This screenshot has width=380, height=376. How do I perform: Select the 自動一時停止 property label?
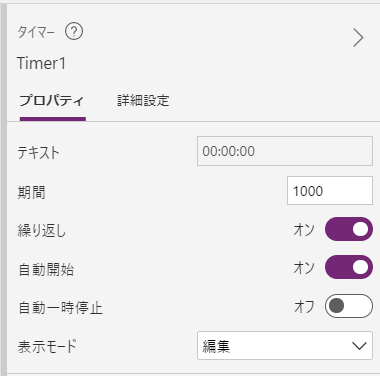click(x=60, y=308)
